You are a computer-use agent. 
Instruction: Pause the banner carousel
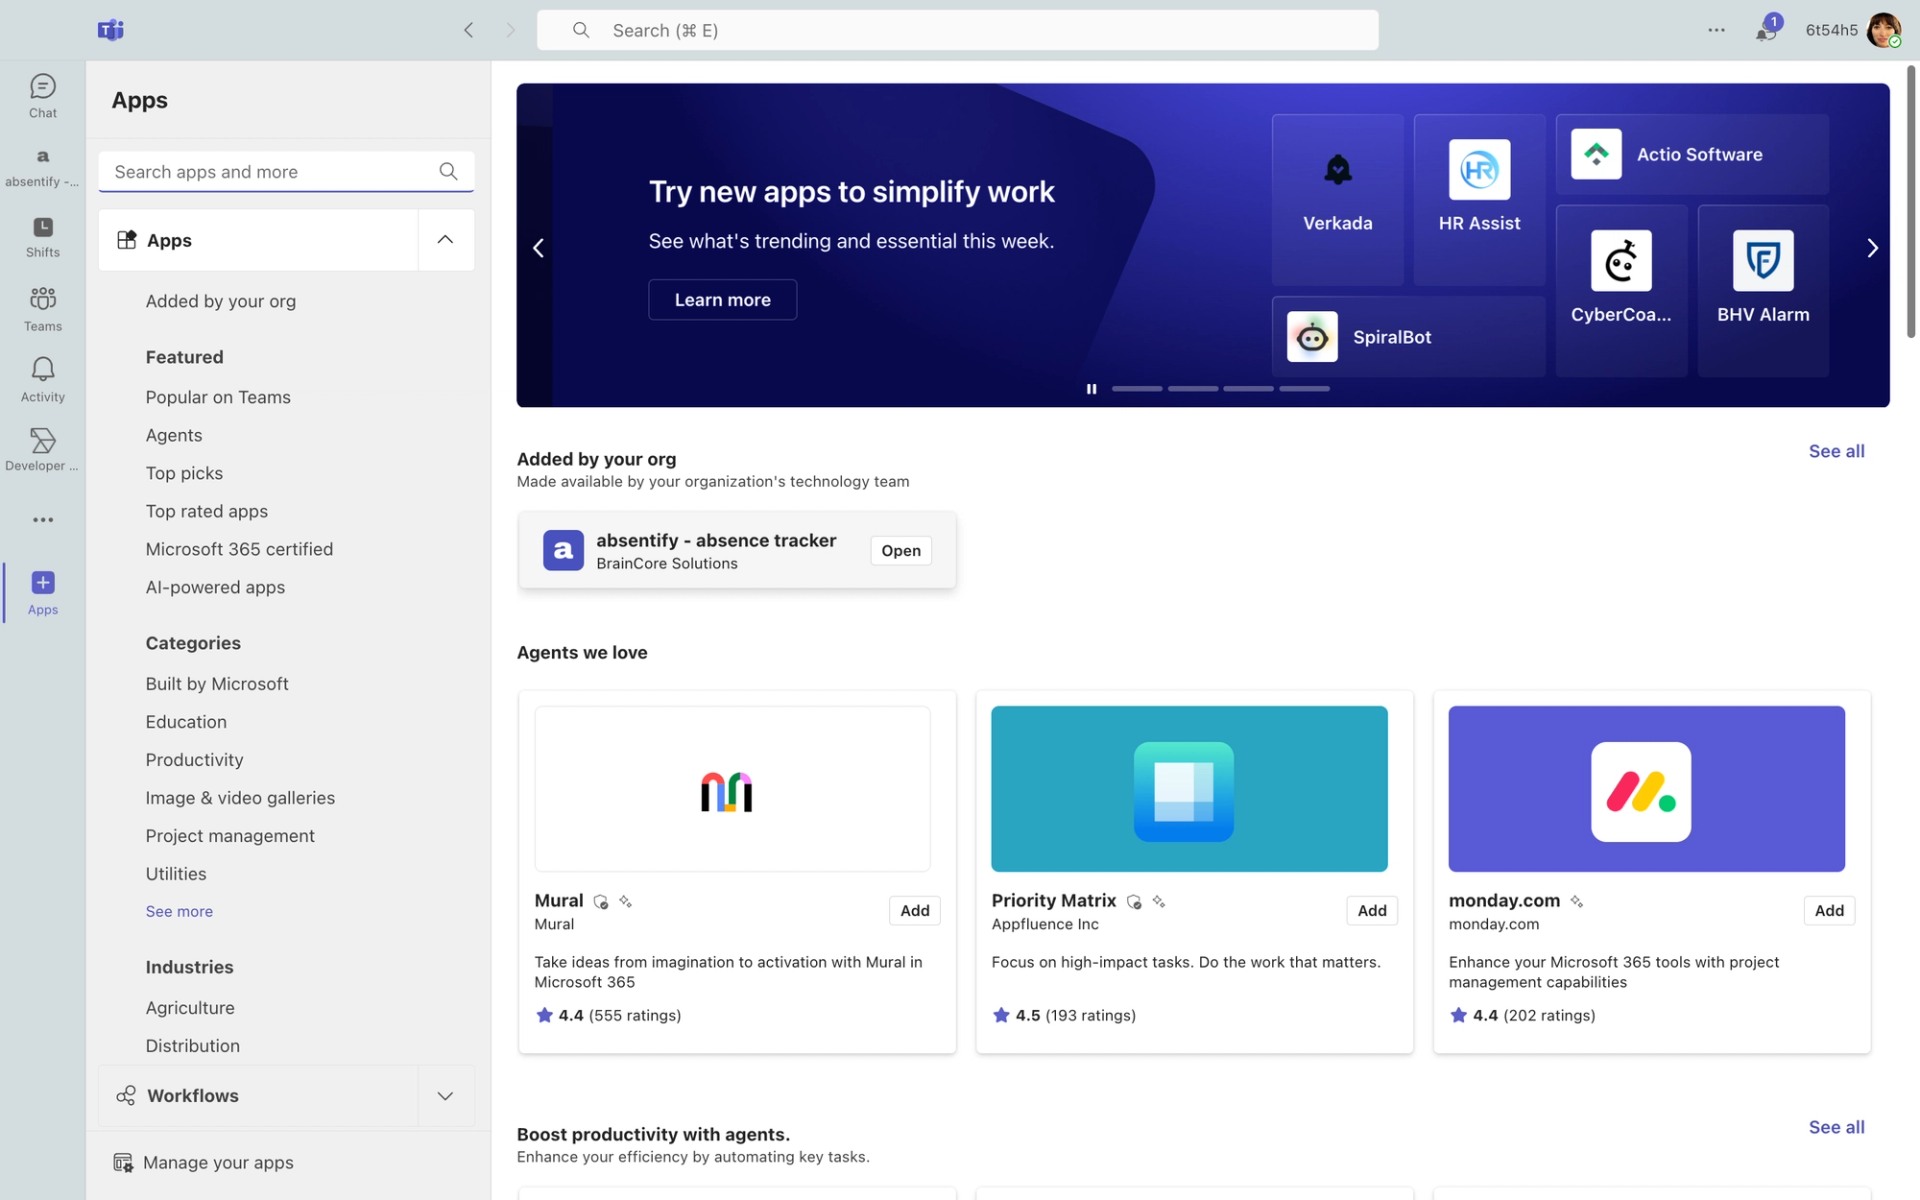pyautogui.click(x=1091, y=389)
